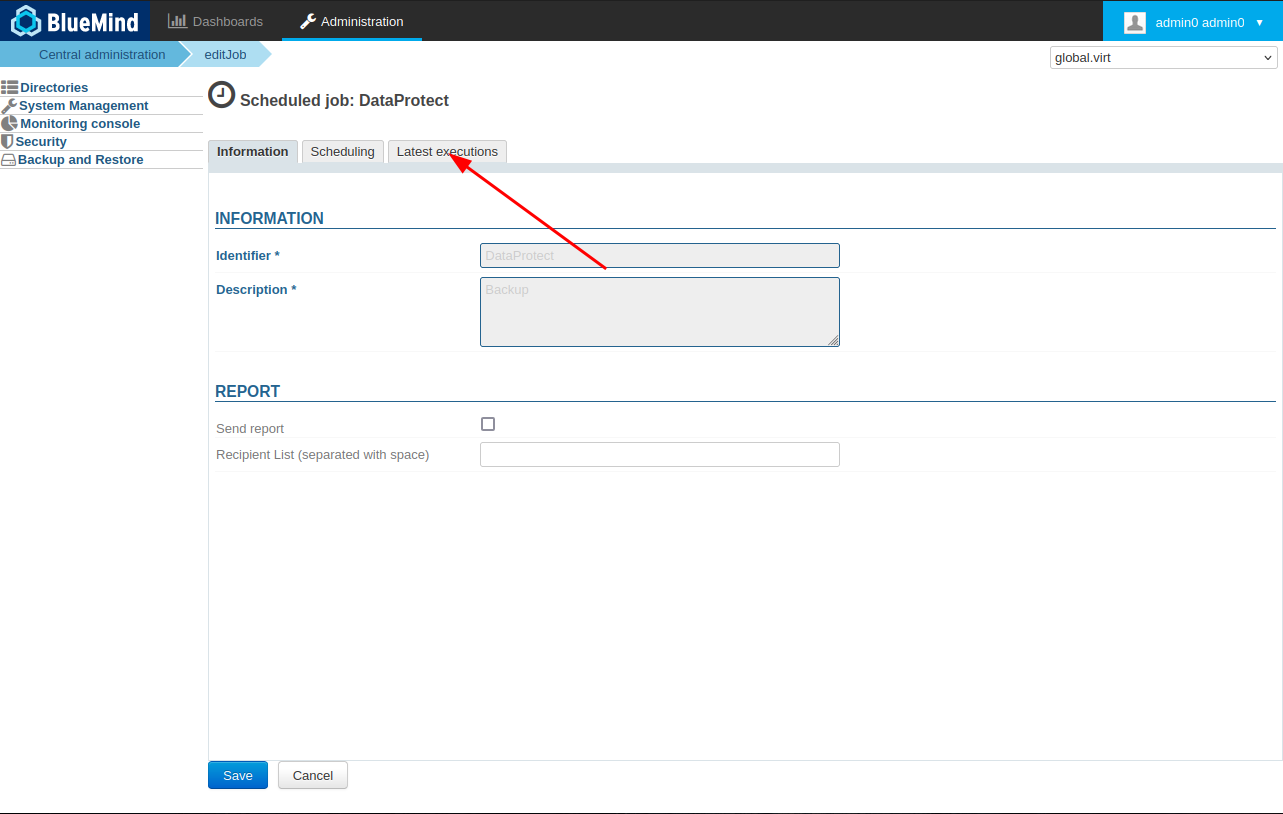Click the admin0 user avatar icon
The width and height of the screenshot is (1283, 814).
[x=1134, y=22]
